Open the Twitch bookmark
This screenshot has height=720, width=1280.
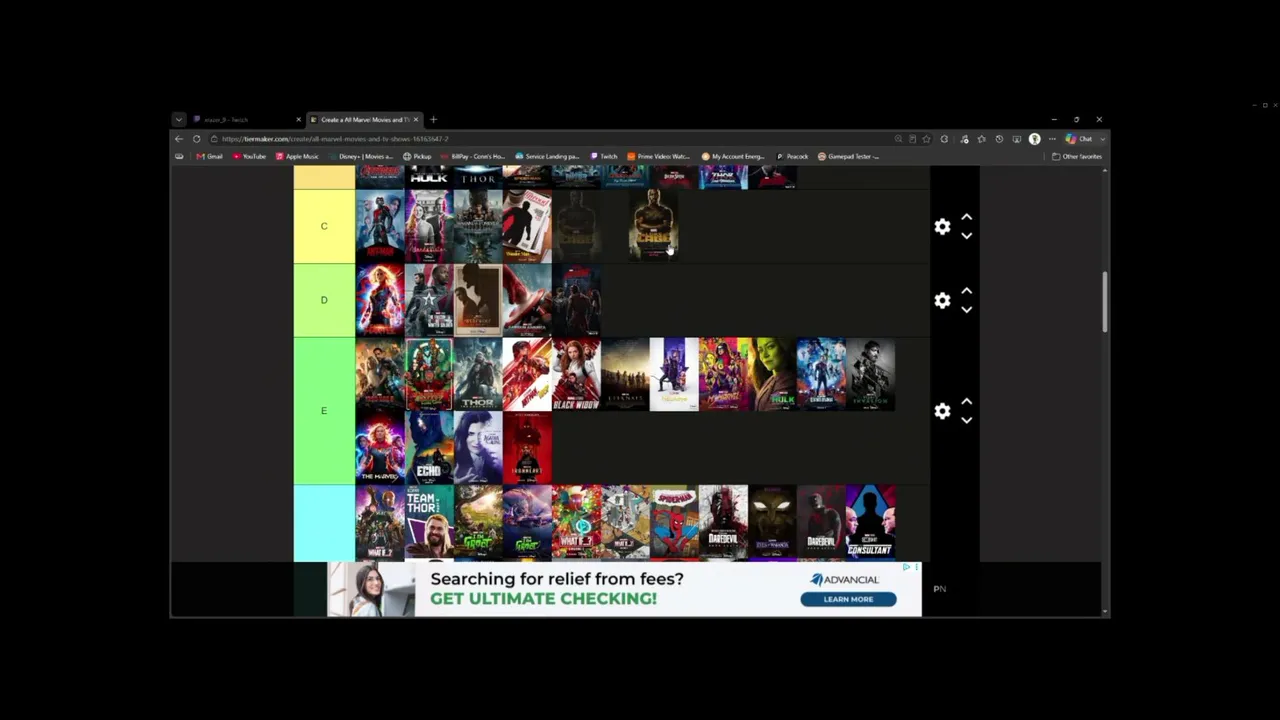(605, 157)
